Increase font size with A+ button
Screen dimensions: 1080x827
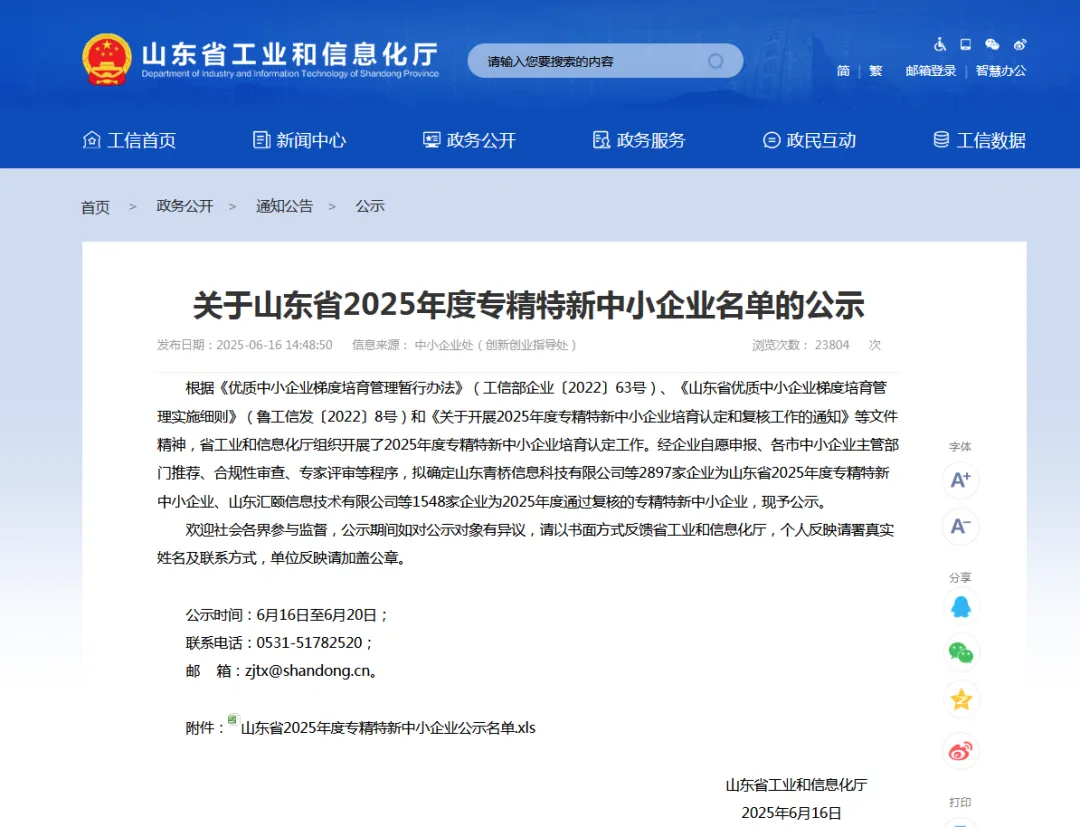tap(960, 479)
